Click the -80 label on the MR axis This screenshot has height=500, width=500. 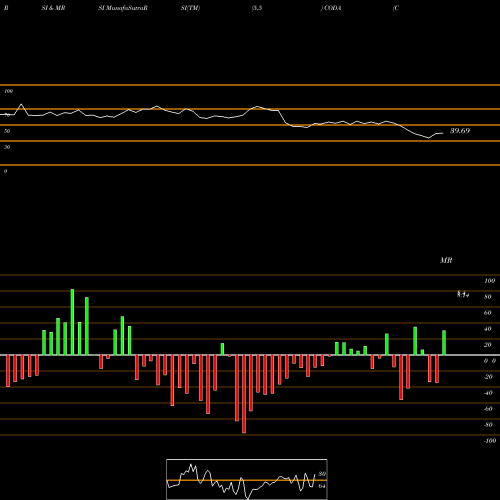coord(488,425)
